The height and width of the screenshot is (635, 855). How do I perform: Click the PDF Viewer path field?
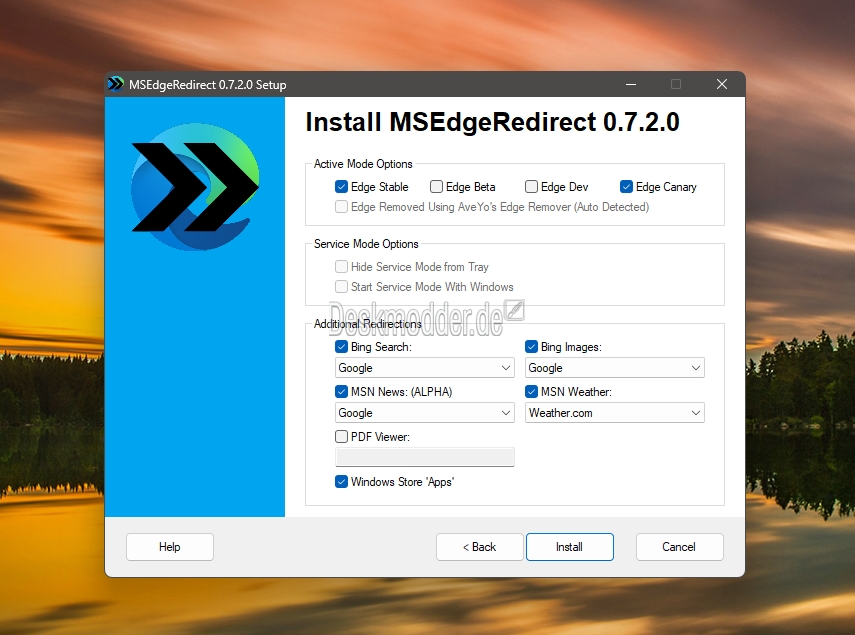point(424,457)
